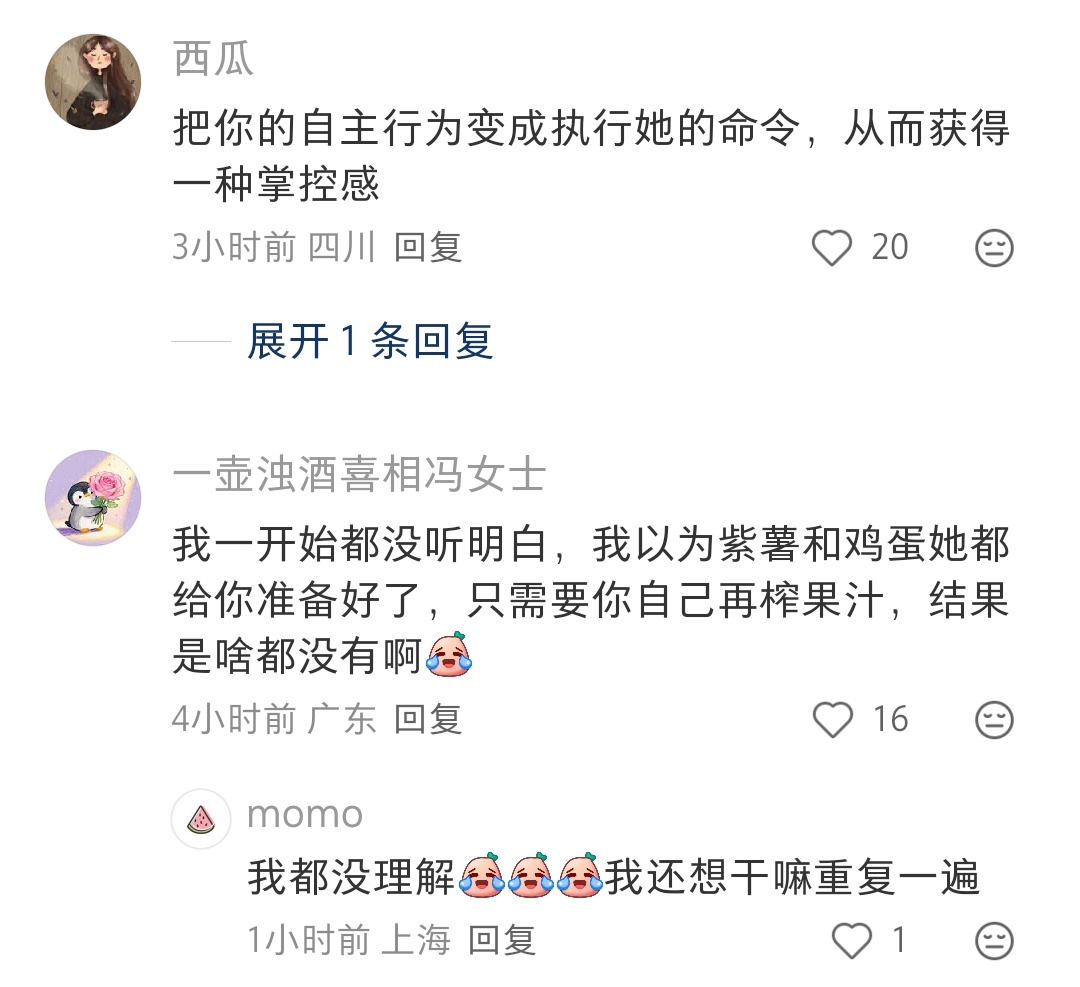Select 西瓜's comment text about 掌控感
The image size is (1080, 987).
coord(591,156)
